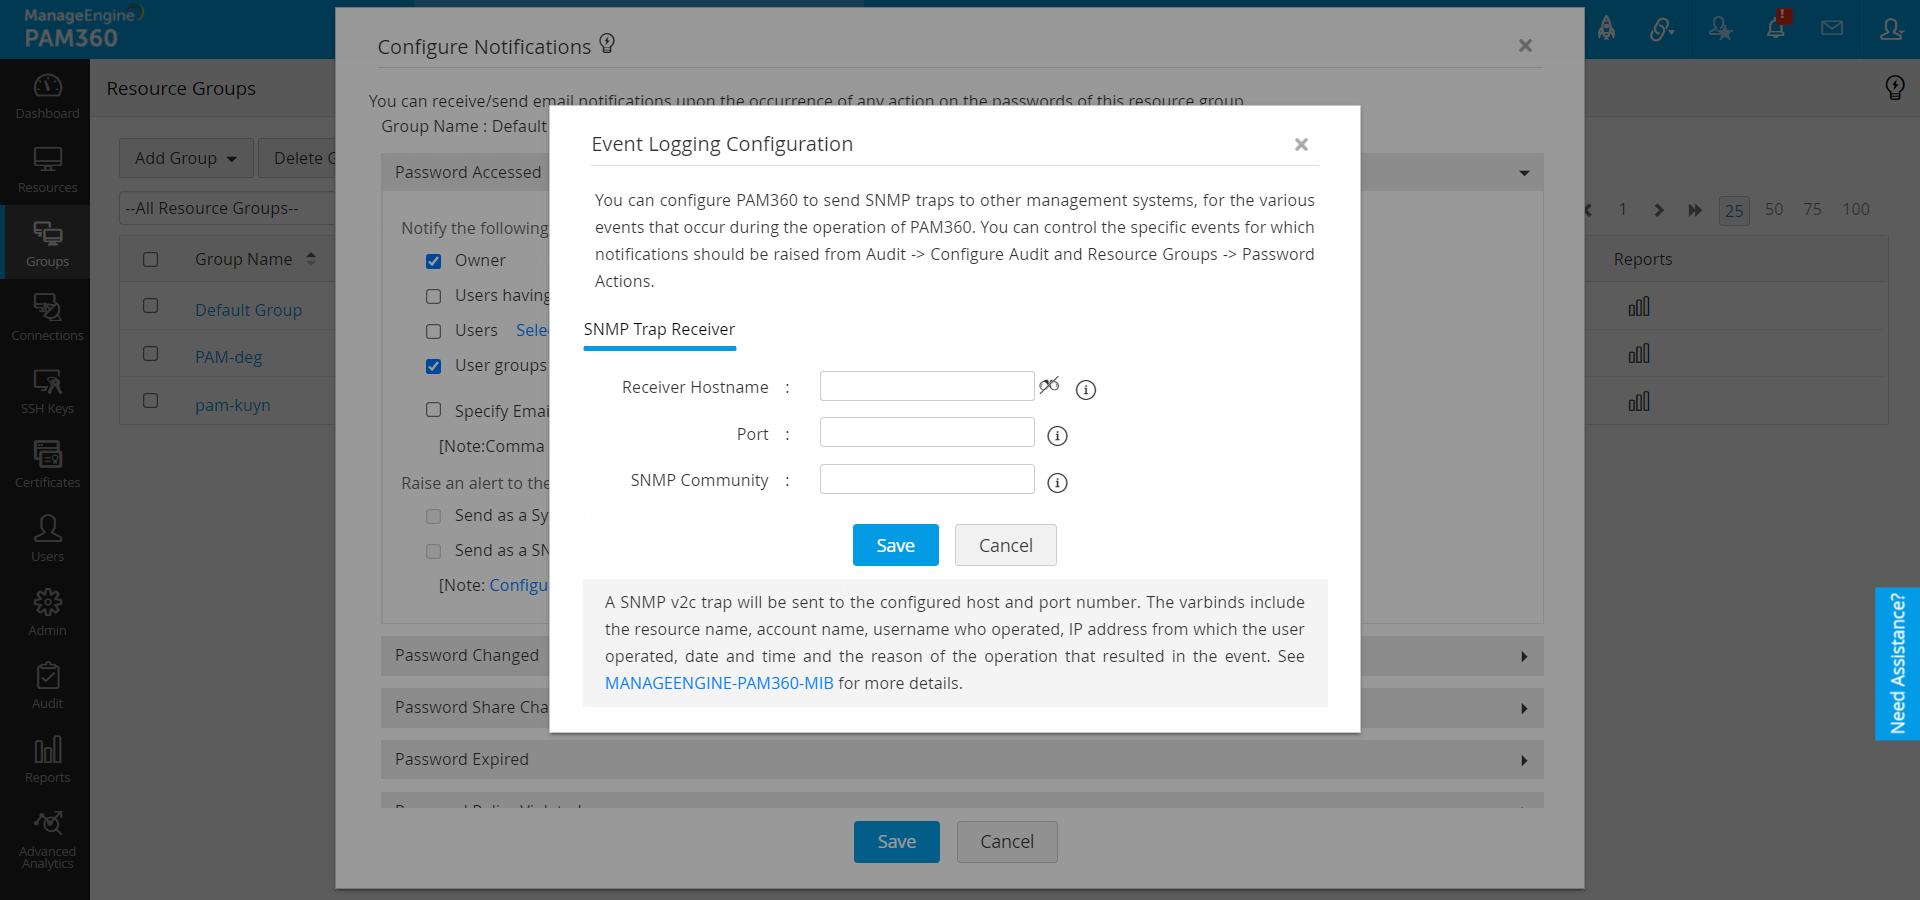Check the Specify Email checkbox

click(x=433, y=409)
